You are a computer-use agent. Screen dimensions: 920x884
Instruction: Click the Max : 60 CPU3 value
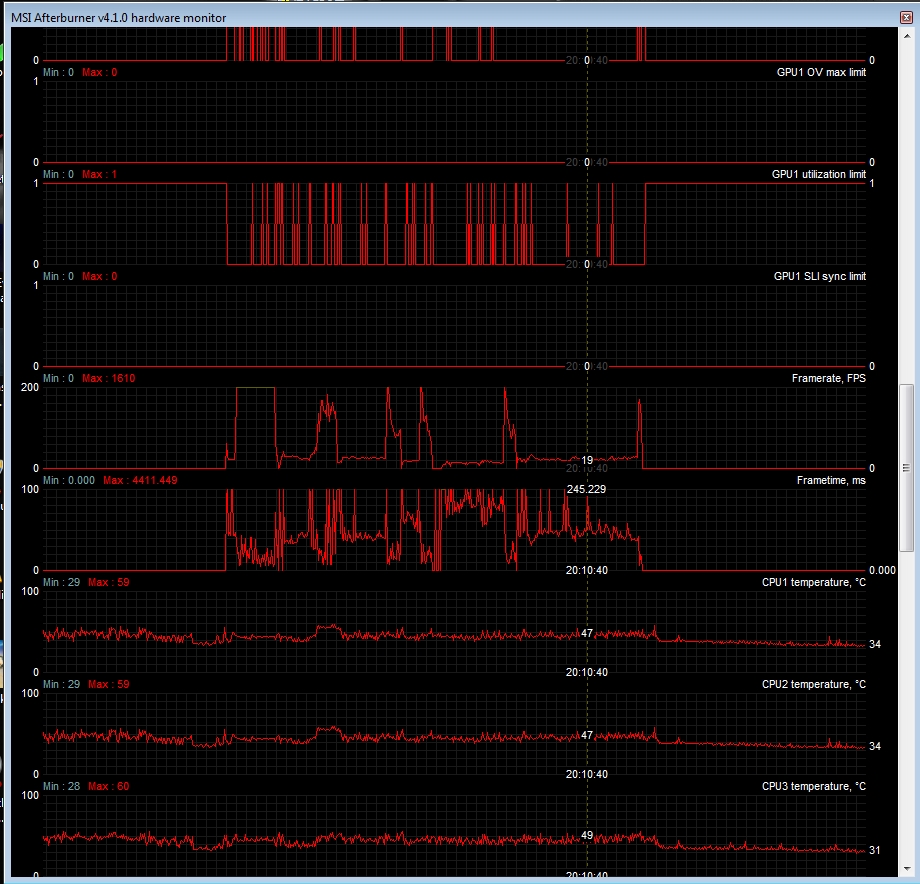pos(109,787)
